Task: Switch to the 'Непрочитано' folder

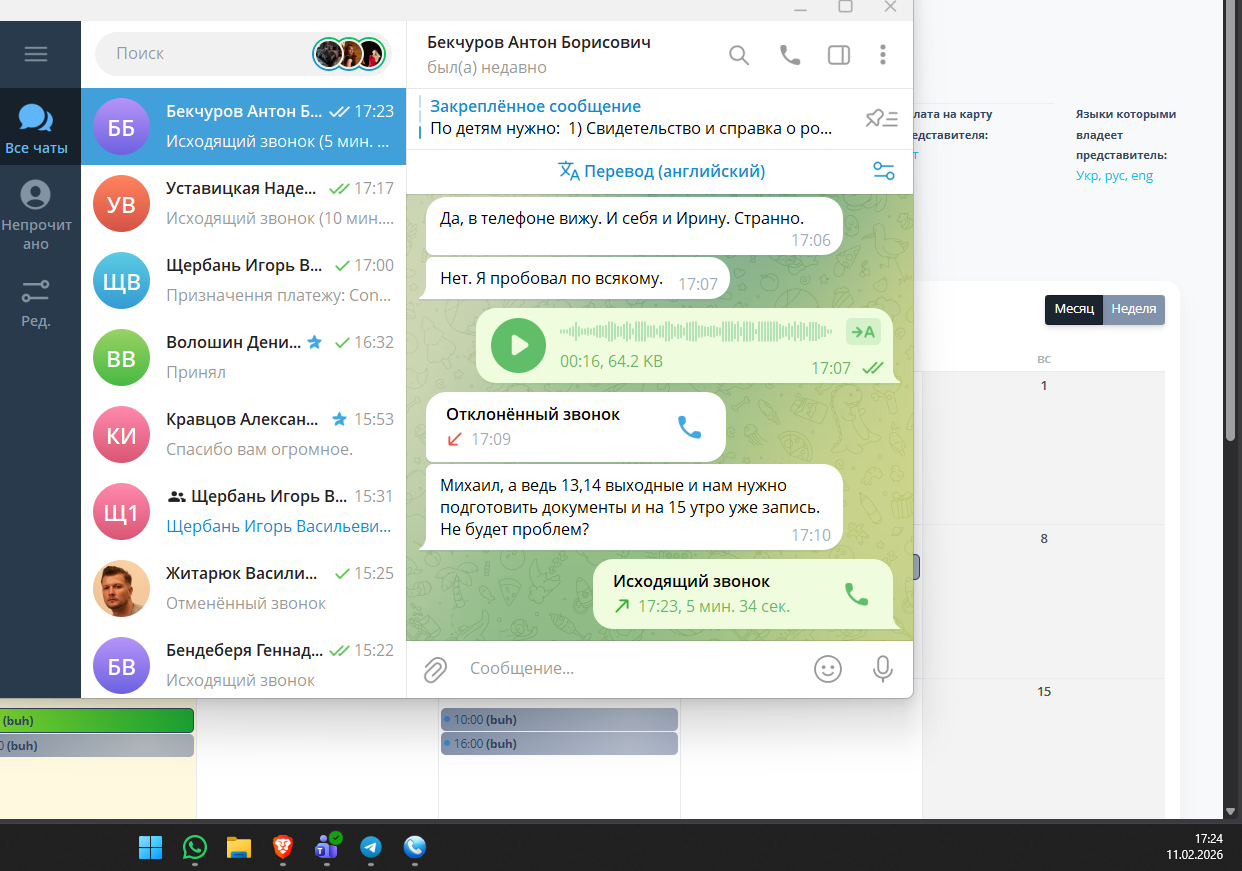Action: [36, 215]
